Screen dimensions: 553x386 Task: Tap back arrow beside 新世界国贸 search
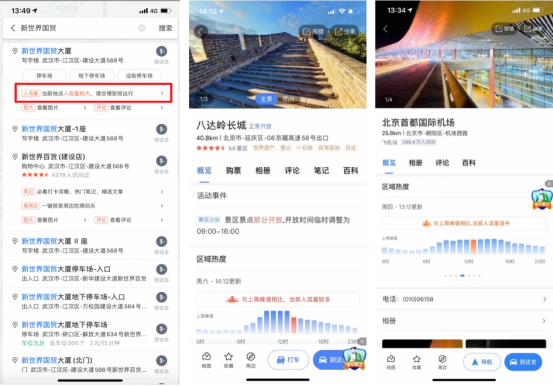pos(13,28)
